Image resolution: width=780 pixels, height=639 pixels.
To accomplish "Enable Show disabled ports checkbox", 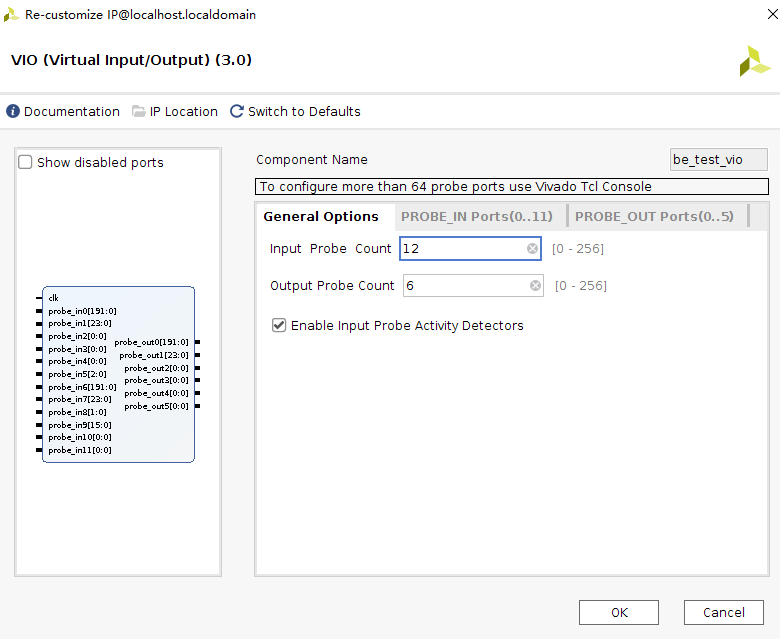I will [26, 163].
